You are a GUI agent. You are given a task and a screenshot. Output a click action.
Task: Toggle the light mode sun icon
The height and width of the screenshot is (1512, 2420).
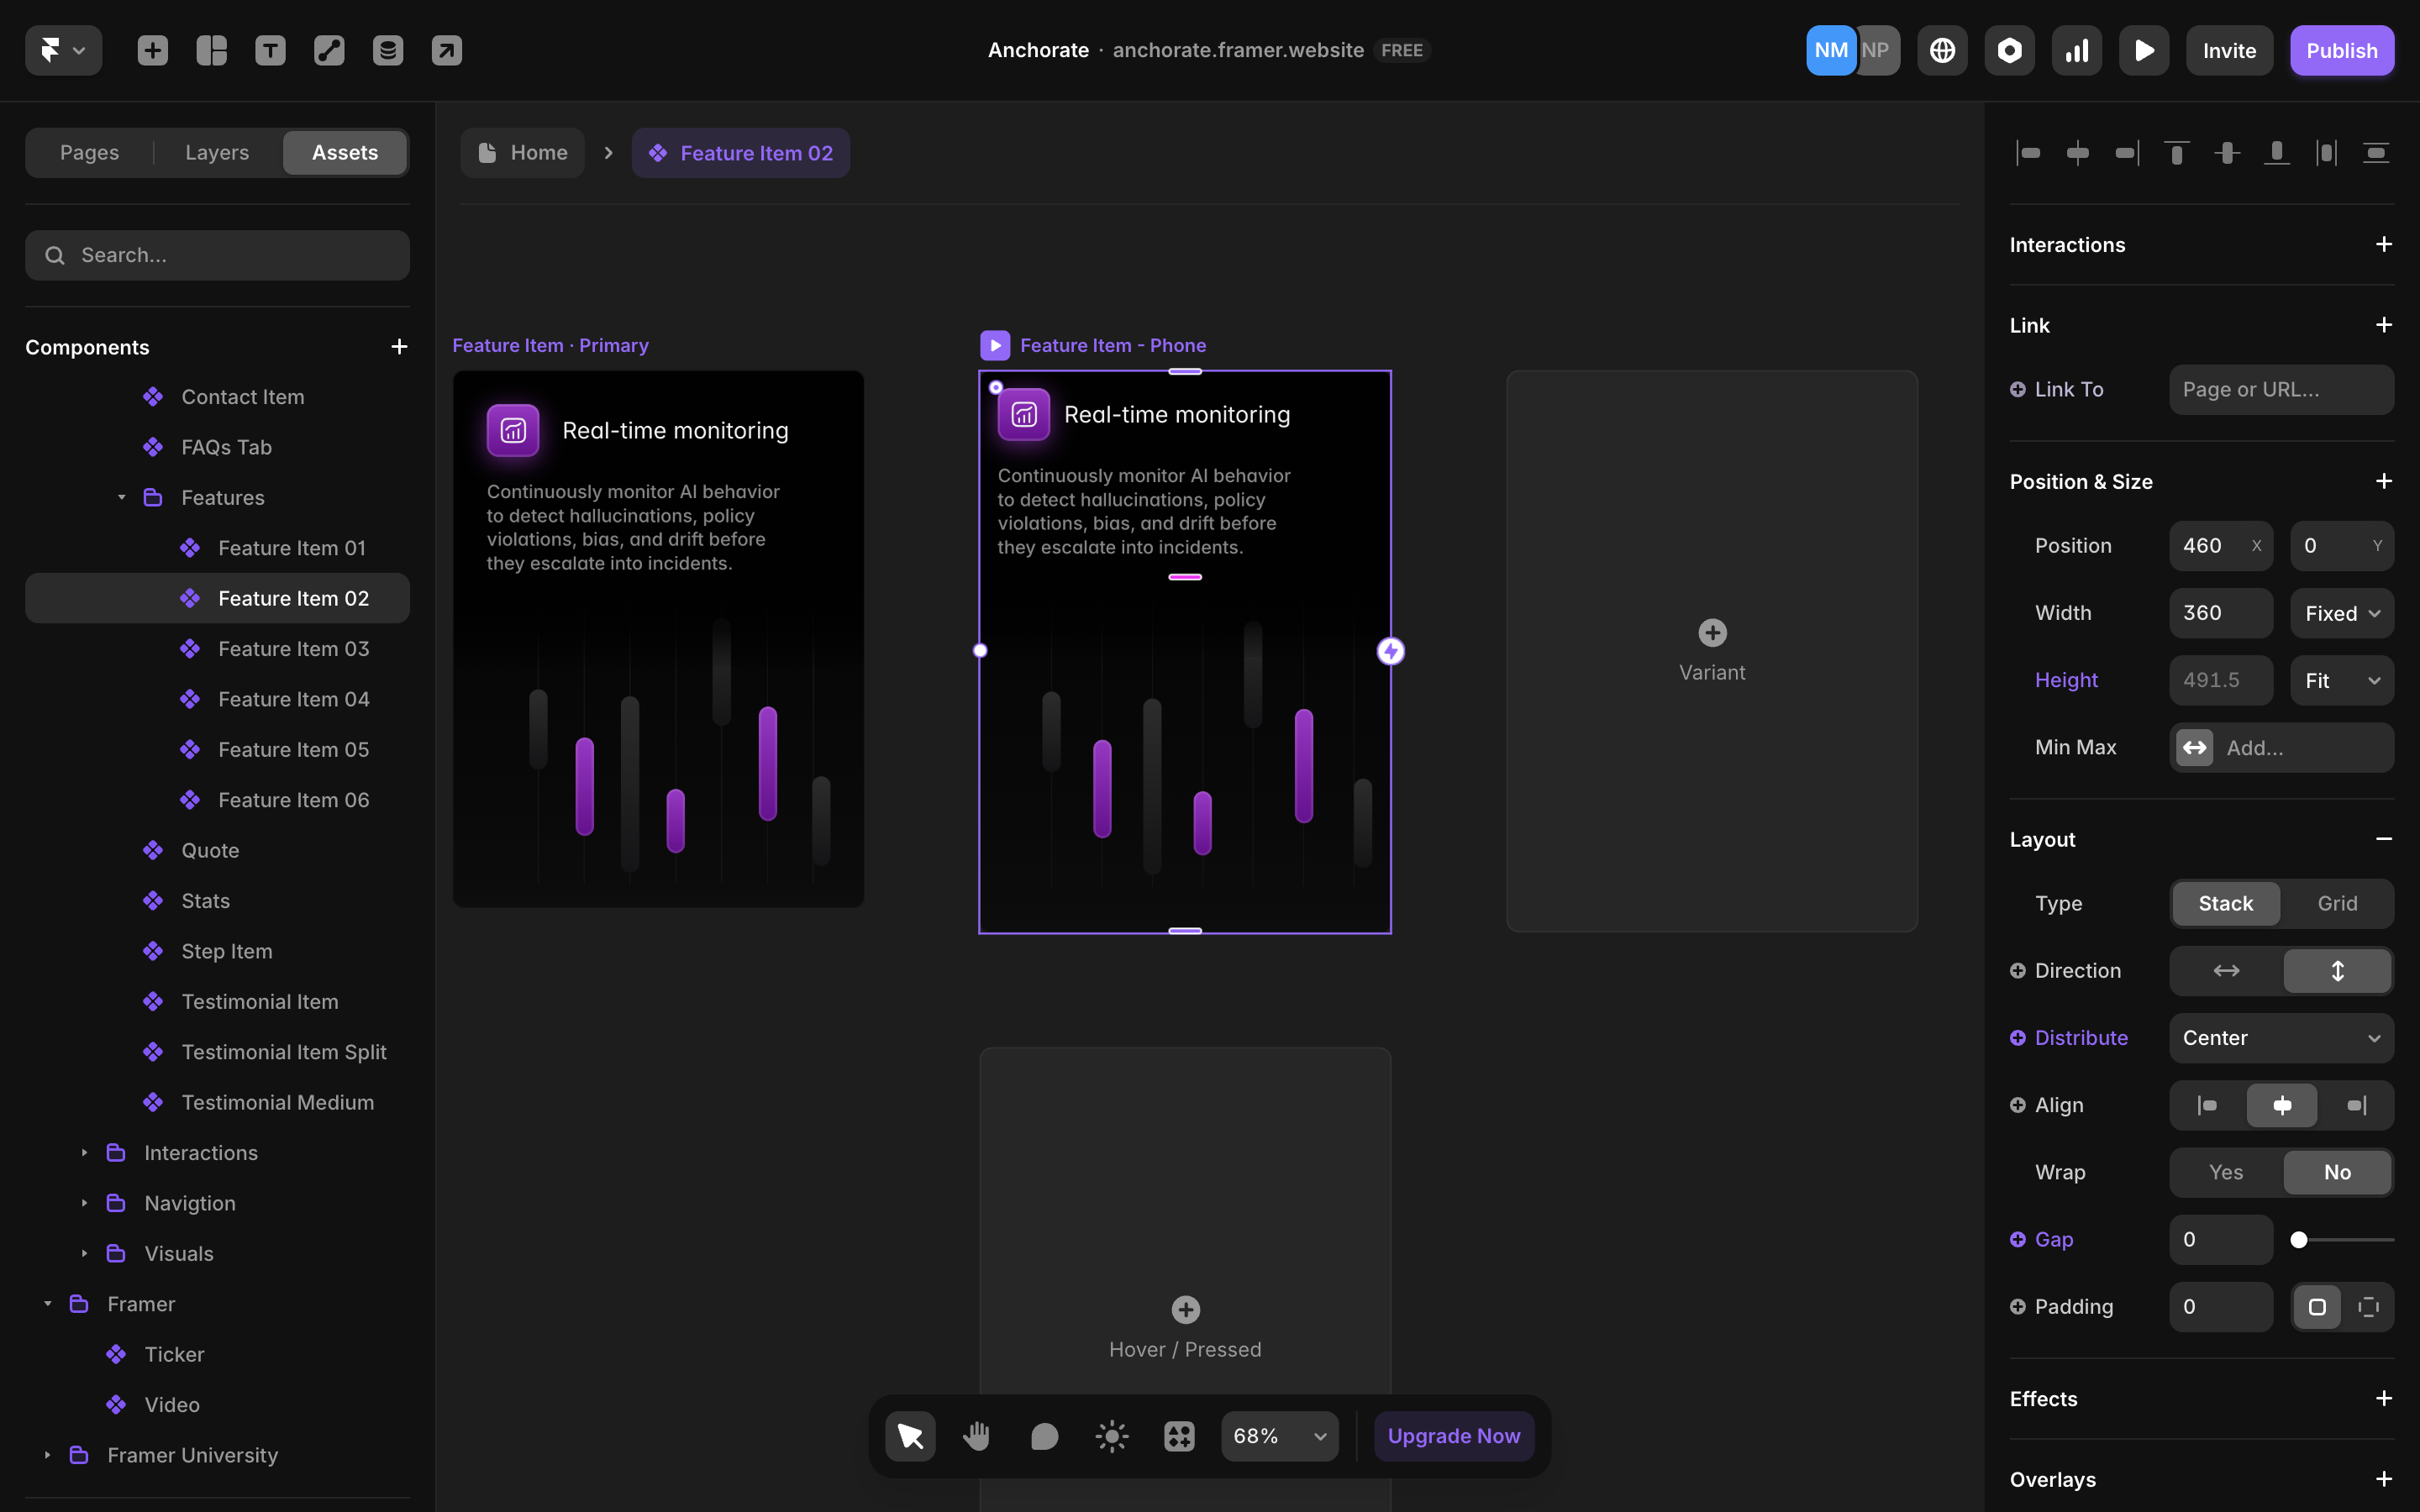coord(1111,1436)
